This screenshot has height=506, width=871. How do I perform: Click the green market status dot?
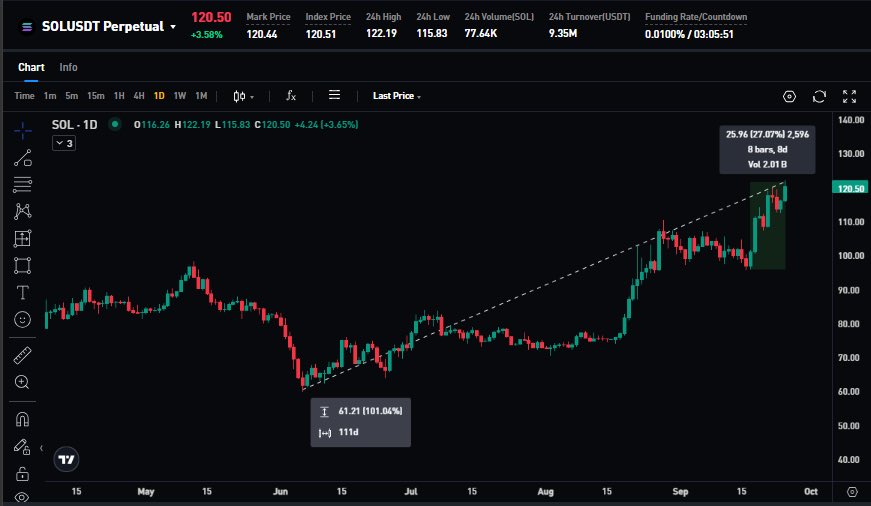click(x=115, y=124)
